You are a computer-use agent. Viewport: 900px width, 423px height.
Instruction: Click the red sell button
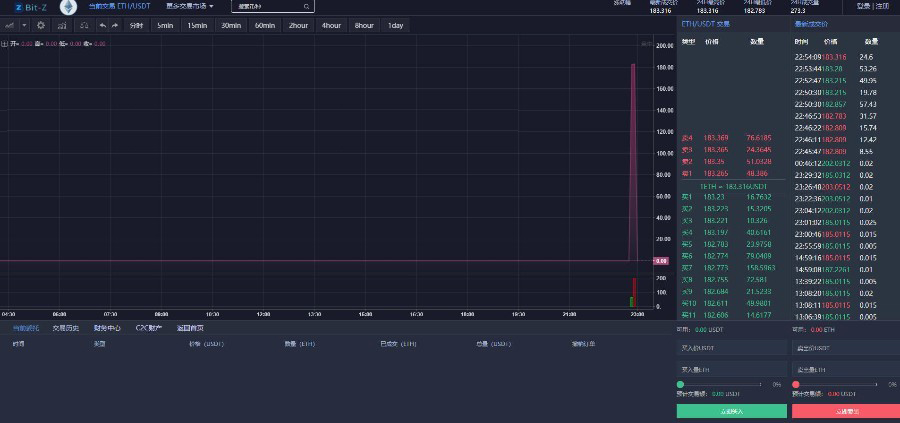(x=845, y=411)
